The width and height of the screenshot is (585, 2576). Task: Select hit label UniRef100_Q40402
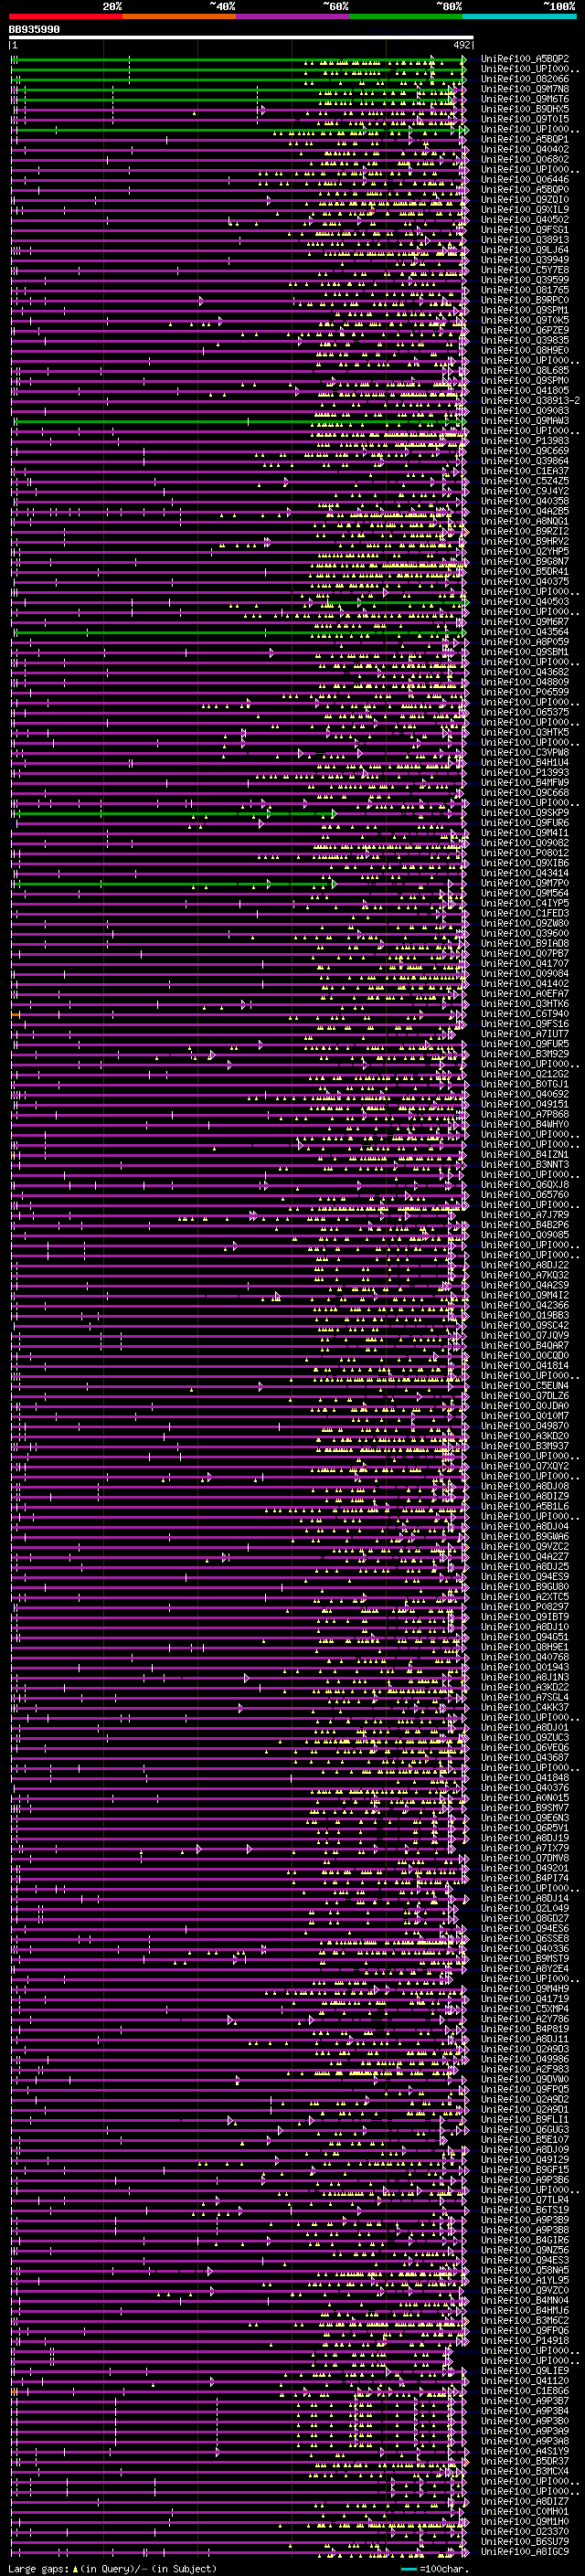click(525, 149)
